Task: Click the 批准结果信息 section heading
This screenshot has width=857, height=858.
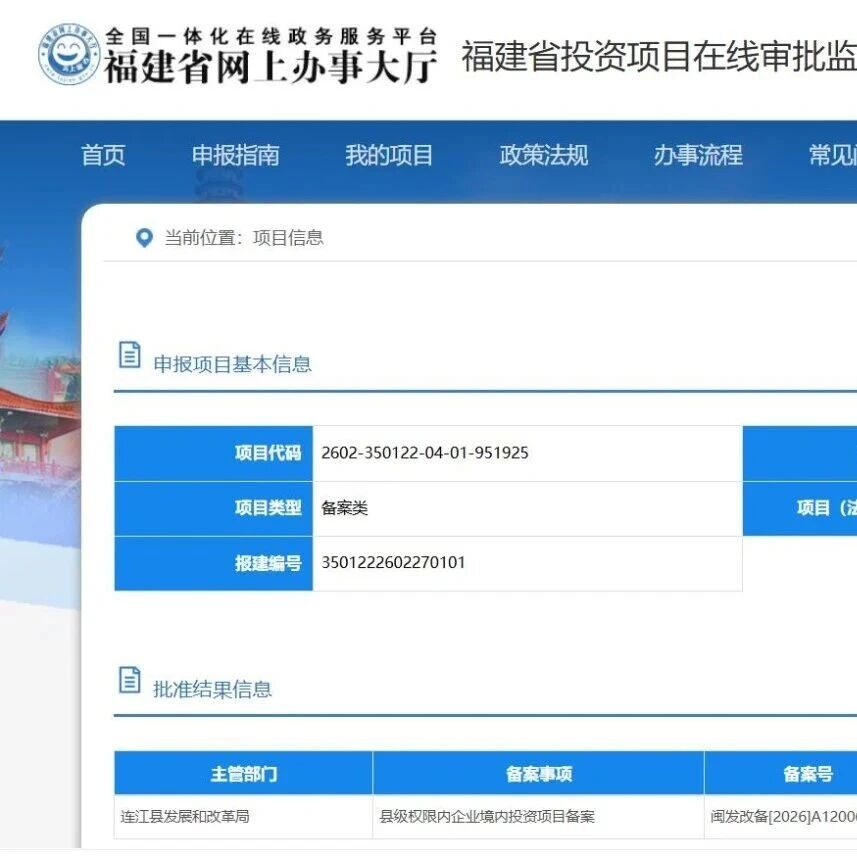Action: (212, 689)
